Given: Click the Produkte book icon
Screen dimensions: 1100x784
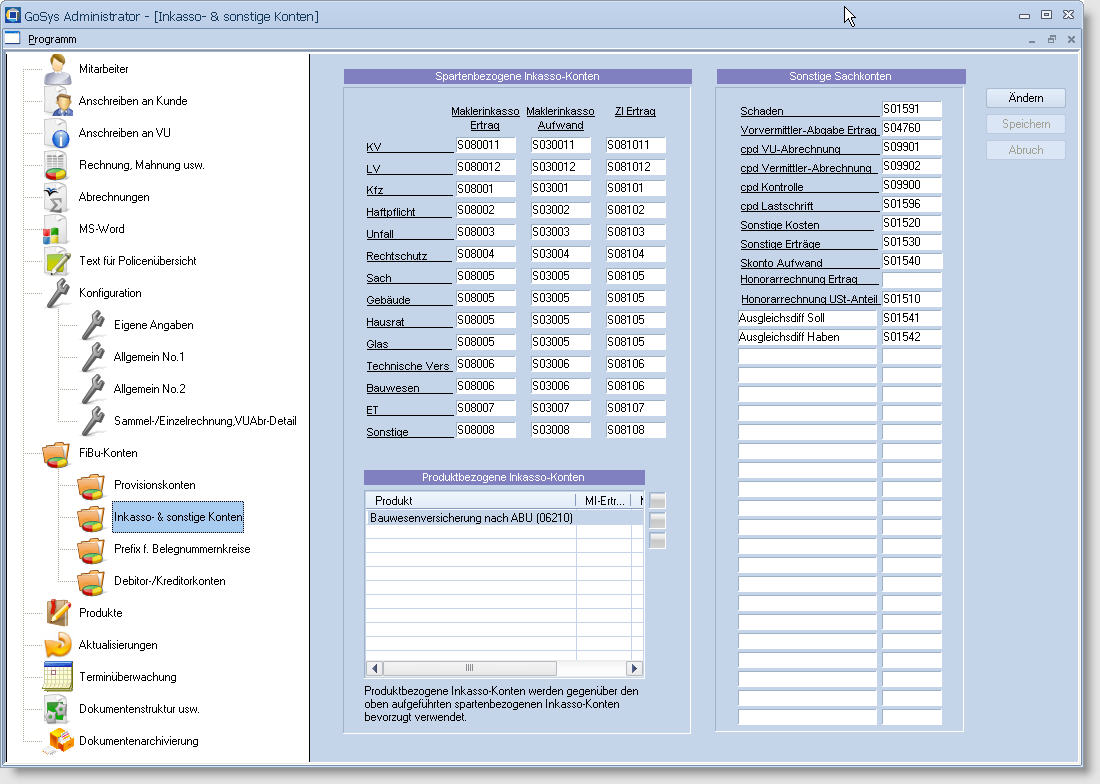Looking at the screenshot, I should pyautogui.click(x=57, y=613).
